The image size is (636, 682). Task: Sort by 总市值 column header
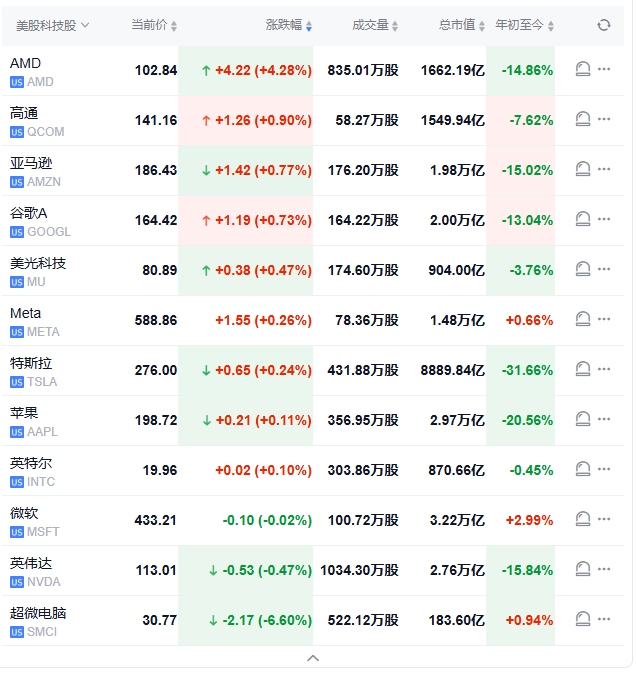click(461, 25)
